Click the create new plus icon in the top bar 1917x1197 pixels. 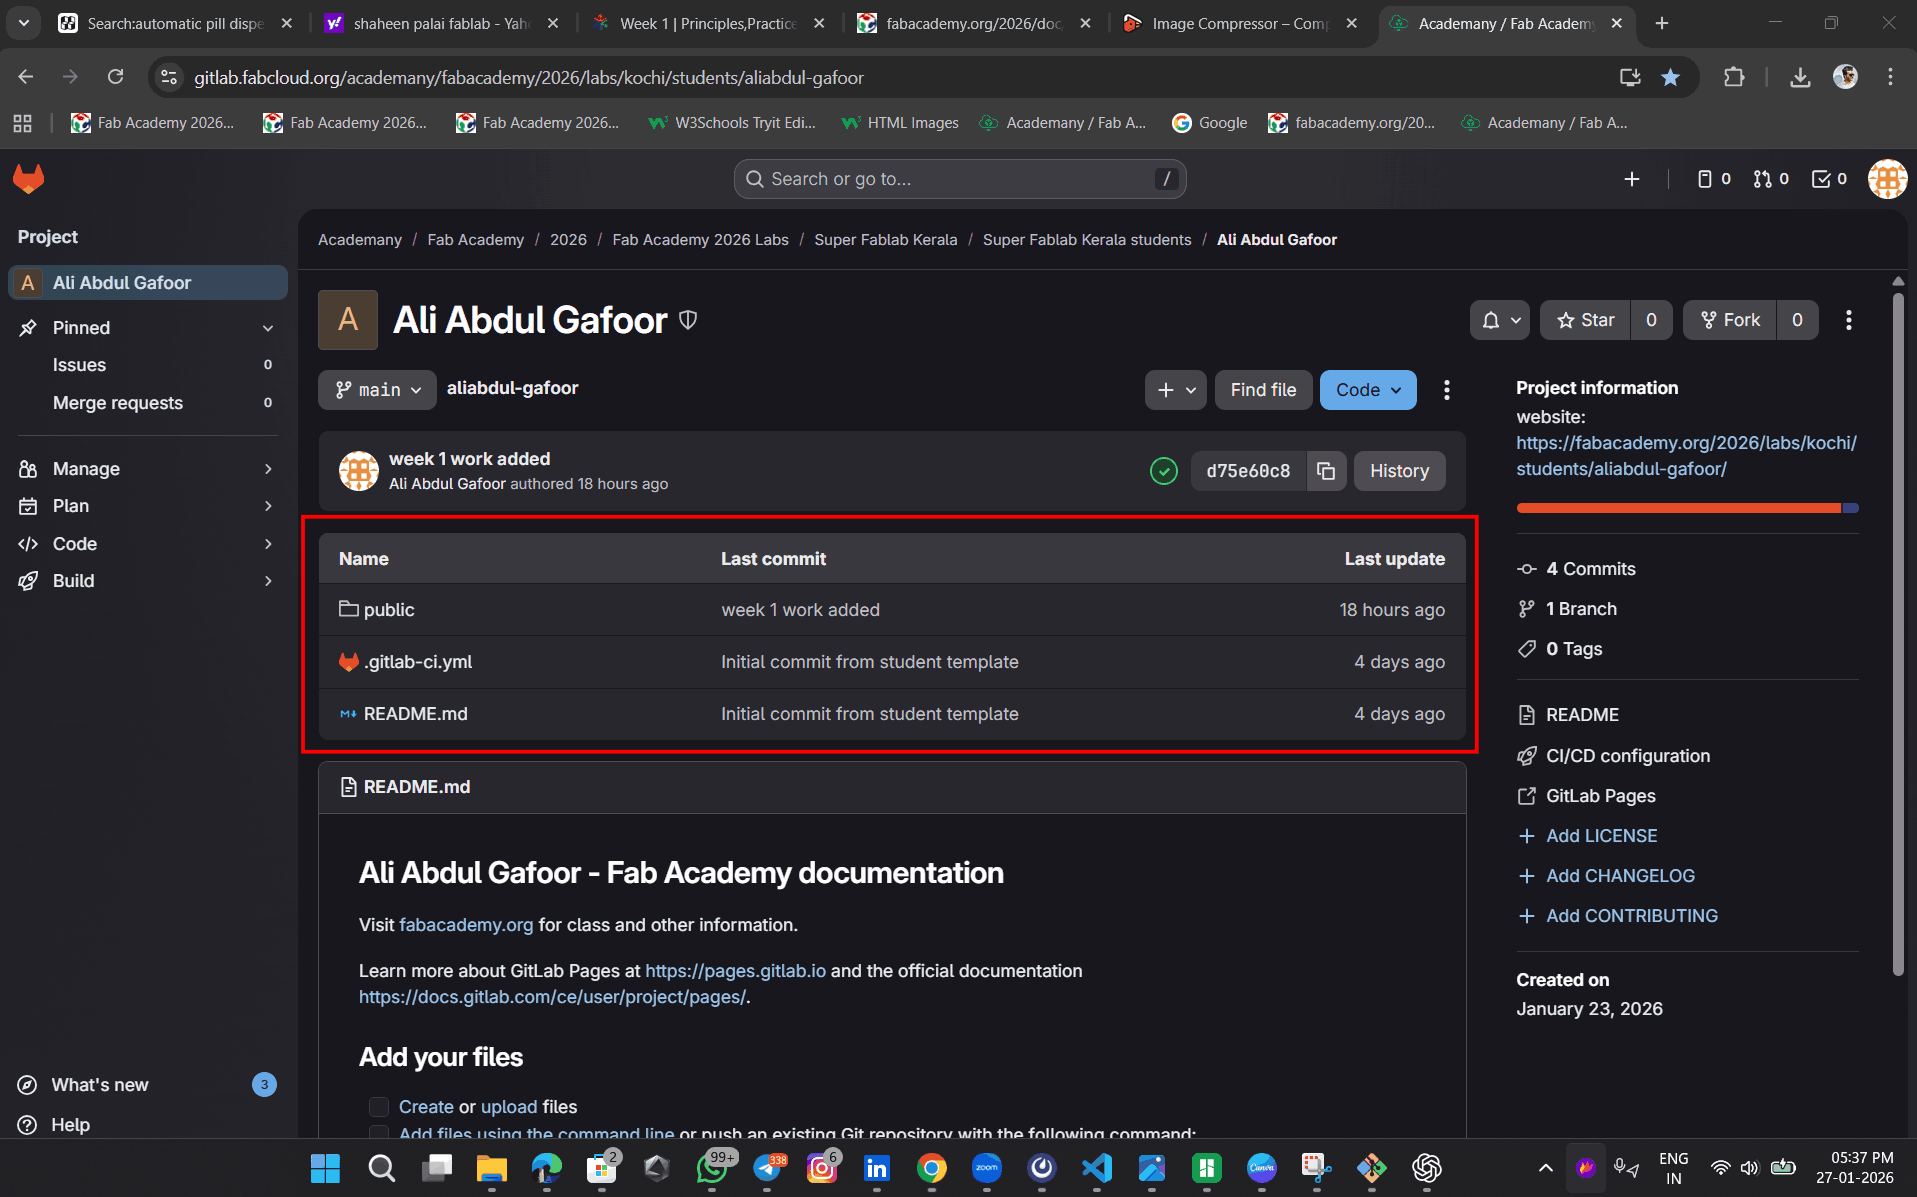point(1632,179)
